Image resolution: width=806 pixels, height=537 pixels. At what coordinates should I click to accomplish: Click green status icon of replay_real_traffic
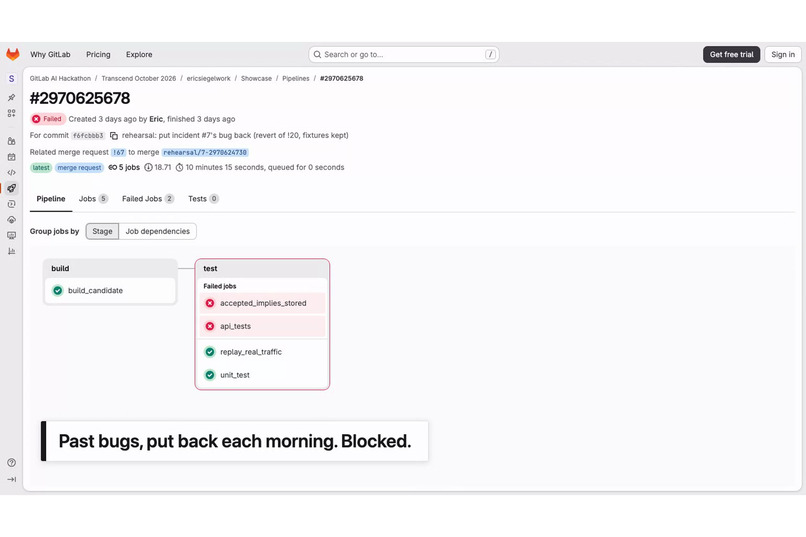210,352
